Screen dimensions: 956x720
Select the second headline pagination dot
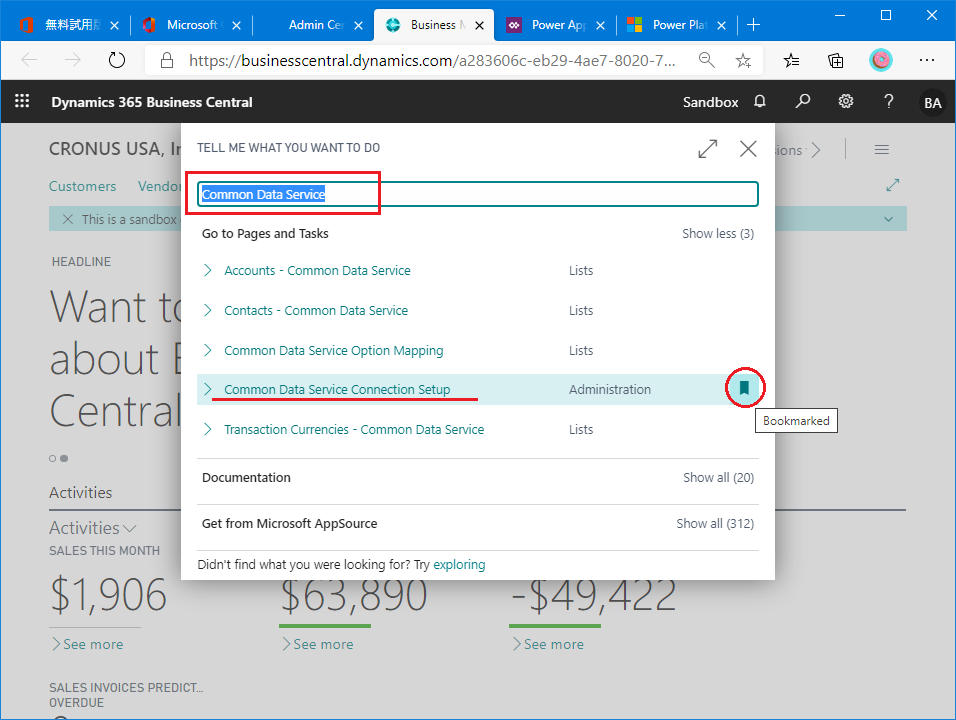coord(64,458)
